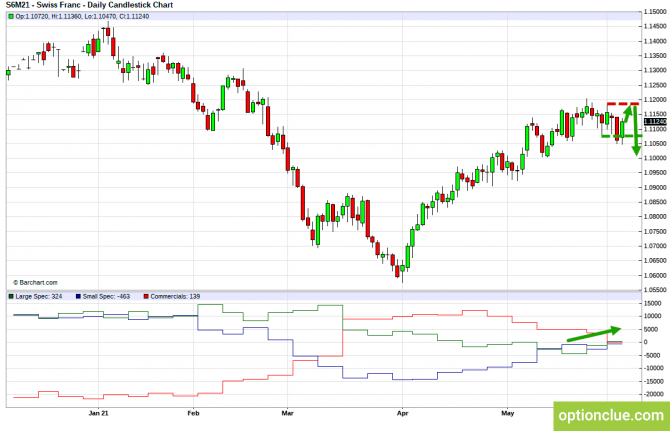Viewport: 670px width, 431px height.
Task: Click the 1.14000 price axis label
Action: click(655, 41)
